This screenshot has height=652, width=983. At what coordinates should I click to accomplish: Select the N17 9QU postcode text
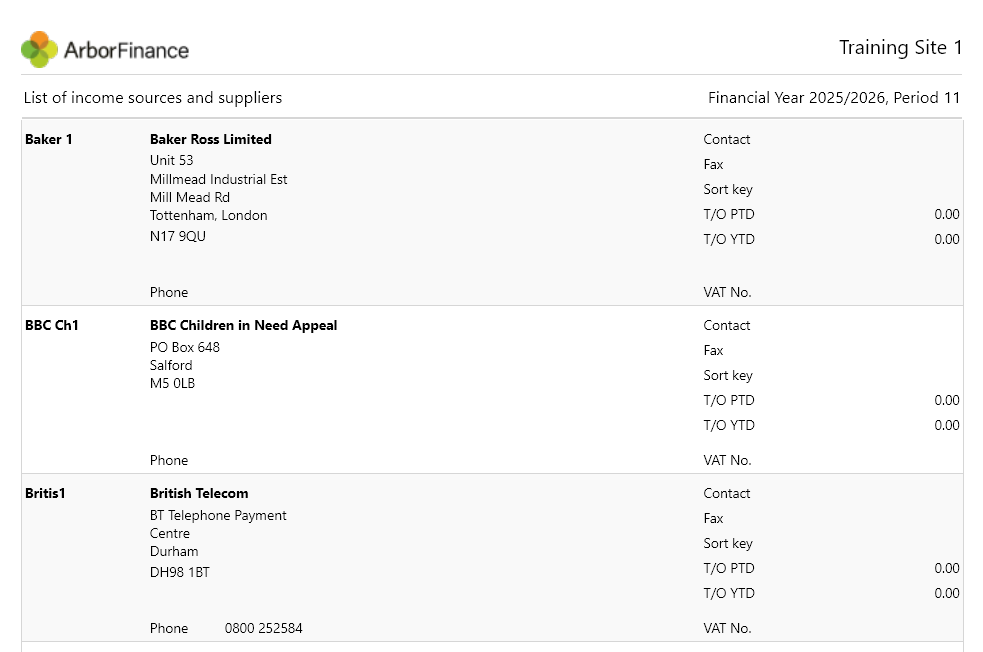click(x=177, y=236)
